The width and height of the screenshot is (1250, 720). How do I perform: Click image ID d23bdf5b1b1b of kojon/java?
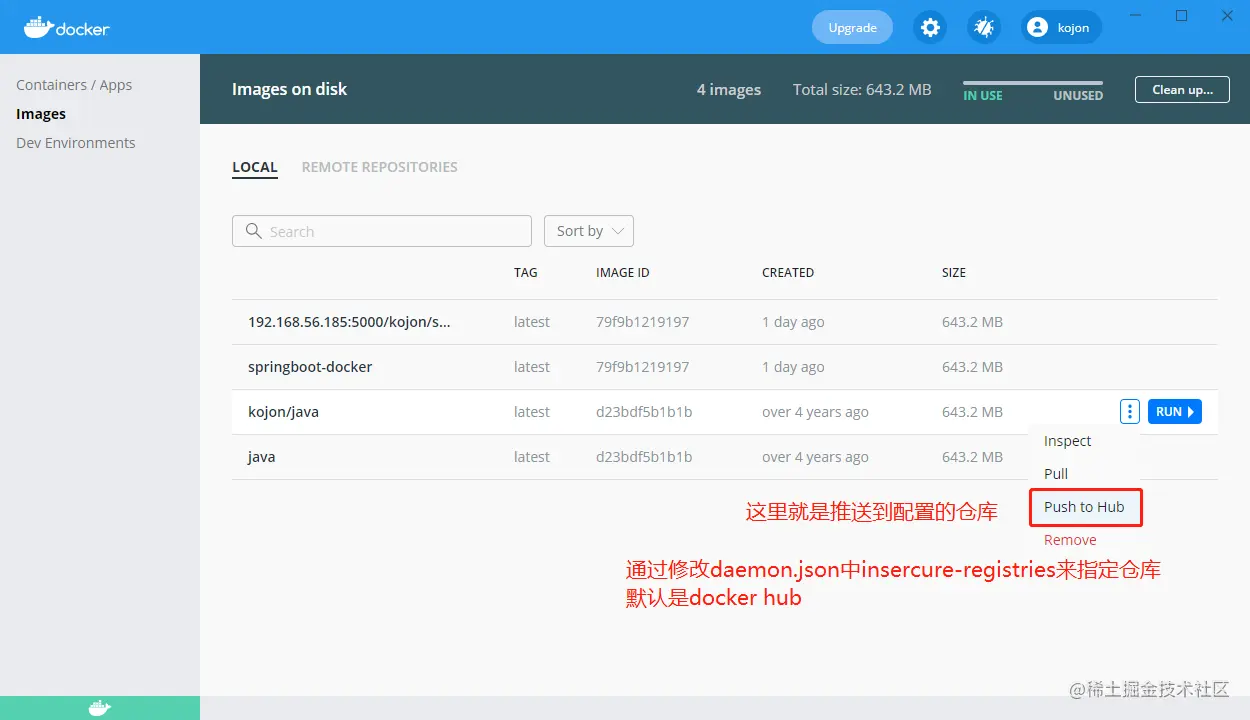click(x=644, y=412)
